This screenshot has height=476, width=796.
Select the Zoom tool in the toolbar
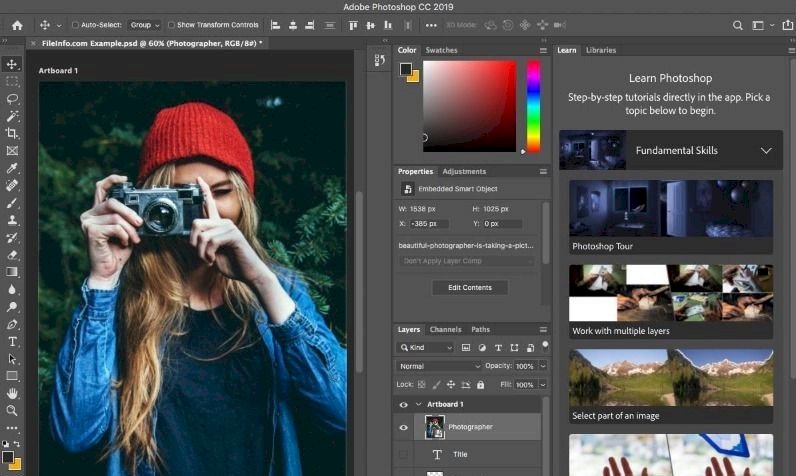13,410
